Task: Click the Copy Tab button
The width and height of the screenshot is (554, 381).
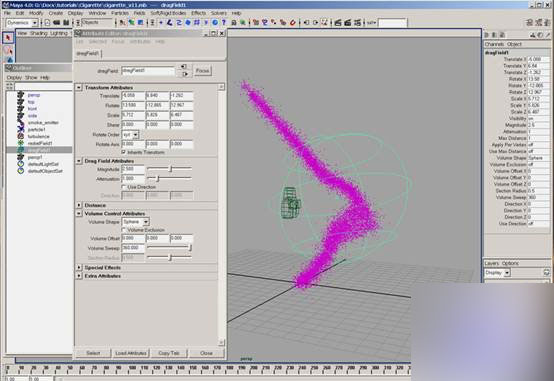Action: (x=169, y=353)
